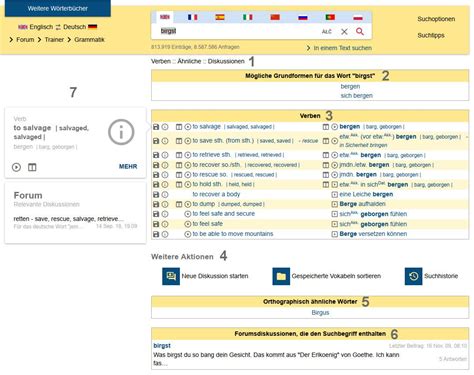This screenshot has height=375, width=474.
Task: Jump to Diskussionen section tab
Action: [226, 61]
